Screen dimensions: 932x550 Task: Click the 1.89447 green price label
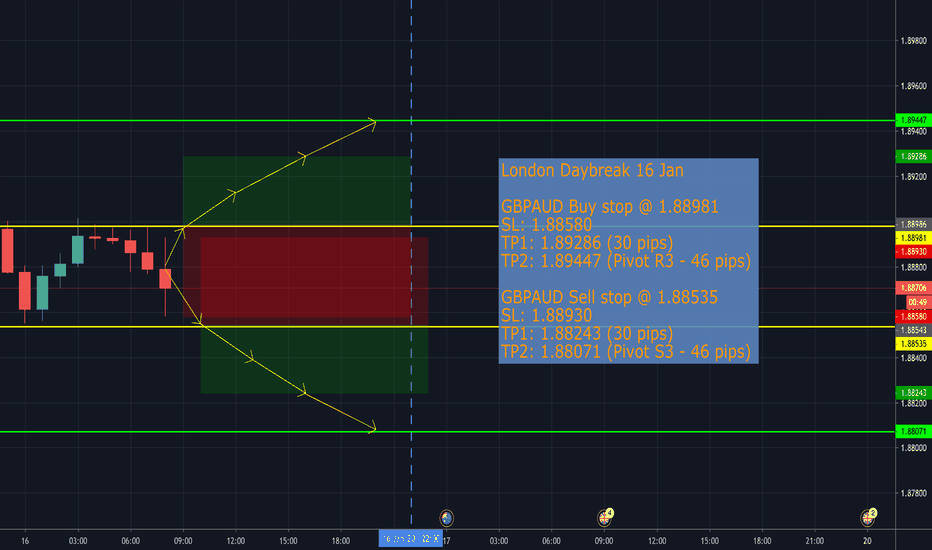pos(913,120)
